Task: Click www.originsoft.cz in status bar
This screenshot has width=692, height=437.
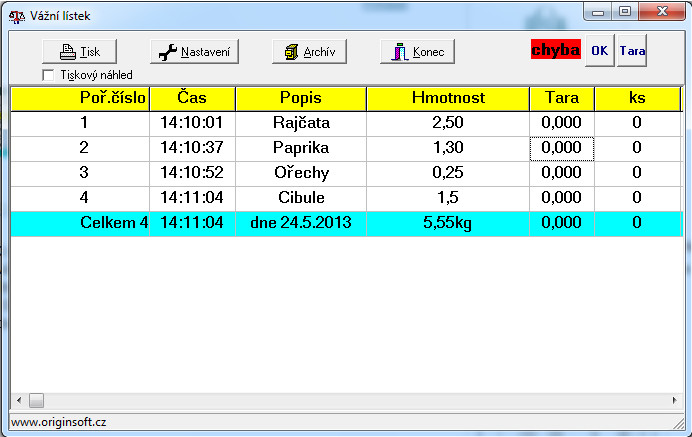Action: 59,422
